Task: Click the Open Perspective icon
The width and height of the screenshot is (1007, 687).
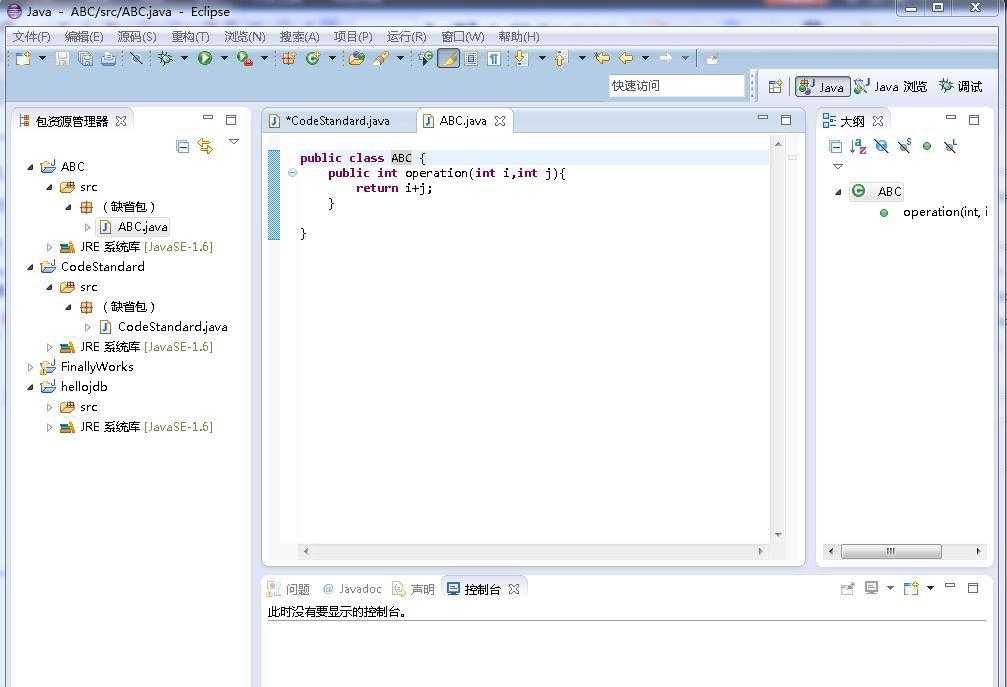Action: (x=775, y=86)
